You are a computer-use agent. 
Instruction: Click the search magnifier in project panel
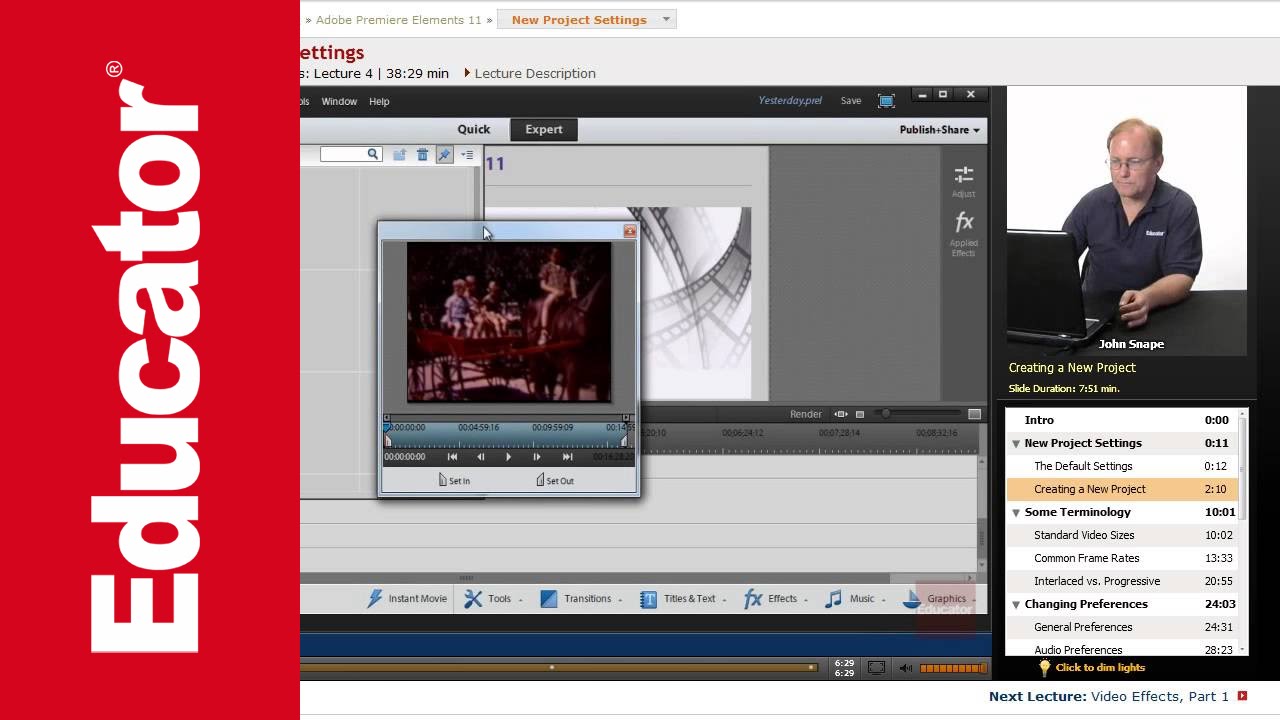[x=372, y=154]
